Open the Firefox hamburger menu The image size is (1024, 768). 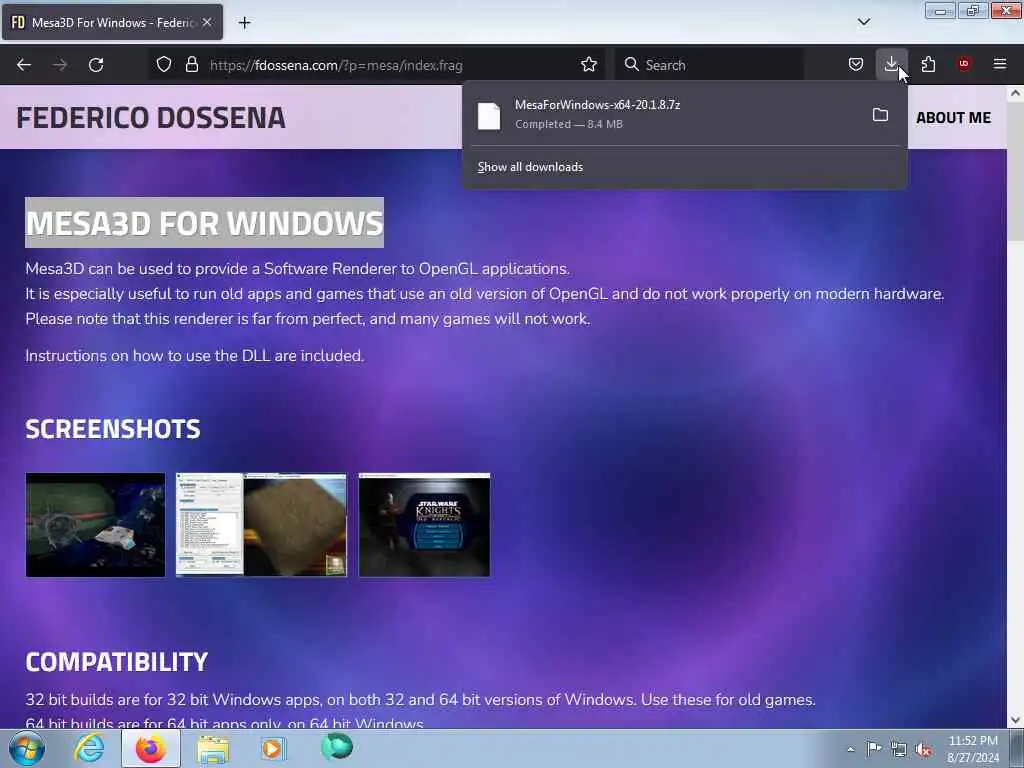(1000, 64)
